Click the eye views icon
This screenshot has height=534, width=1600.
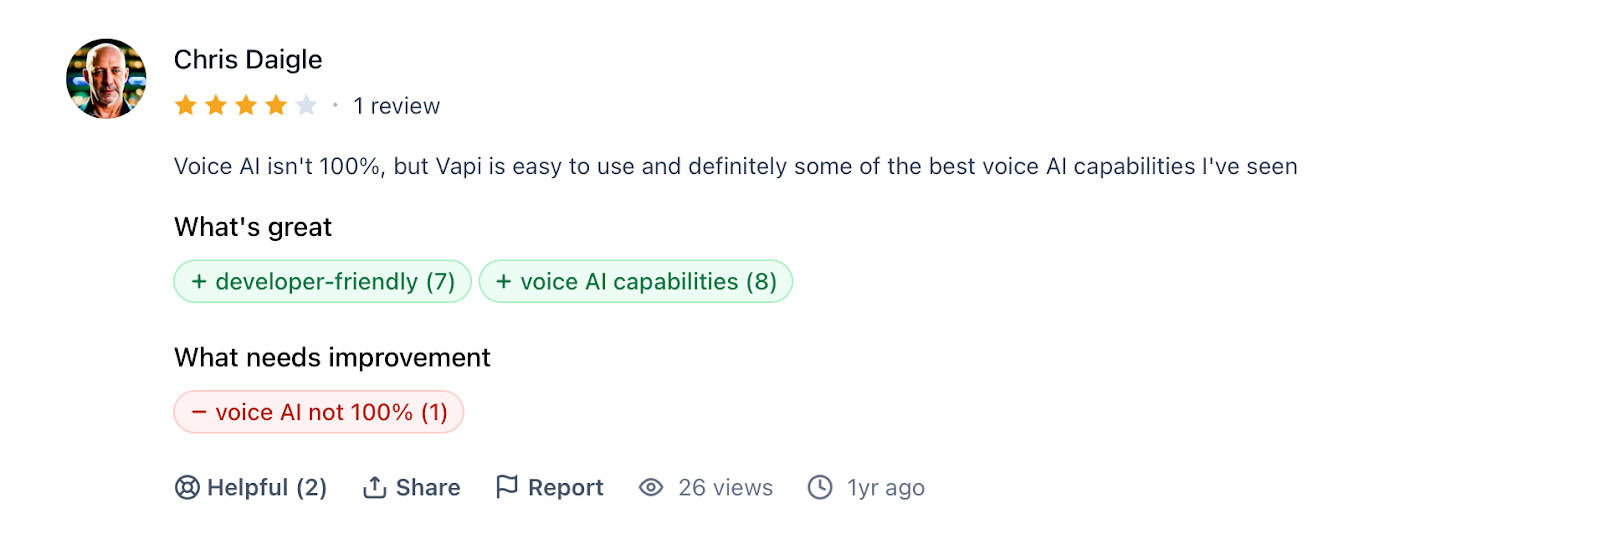651,487
